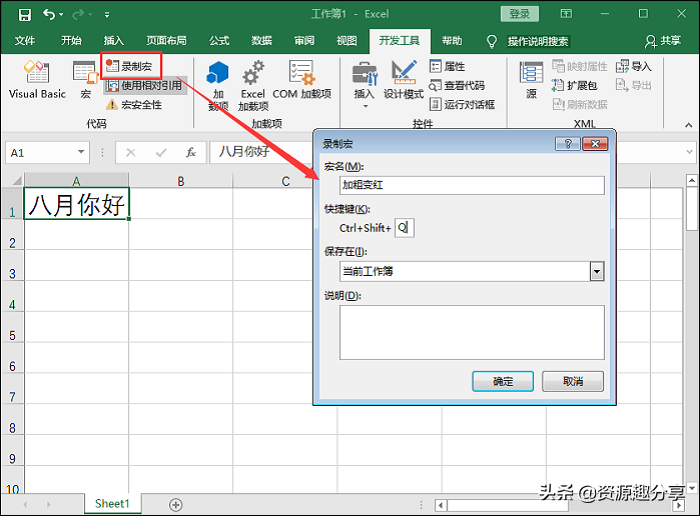
Task: Click the 宏名 text field
Action: [471, 185]
